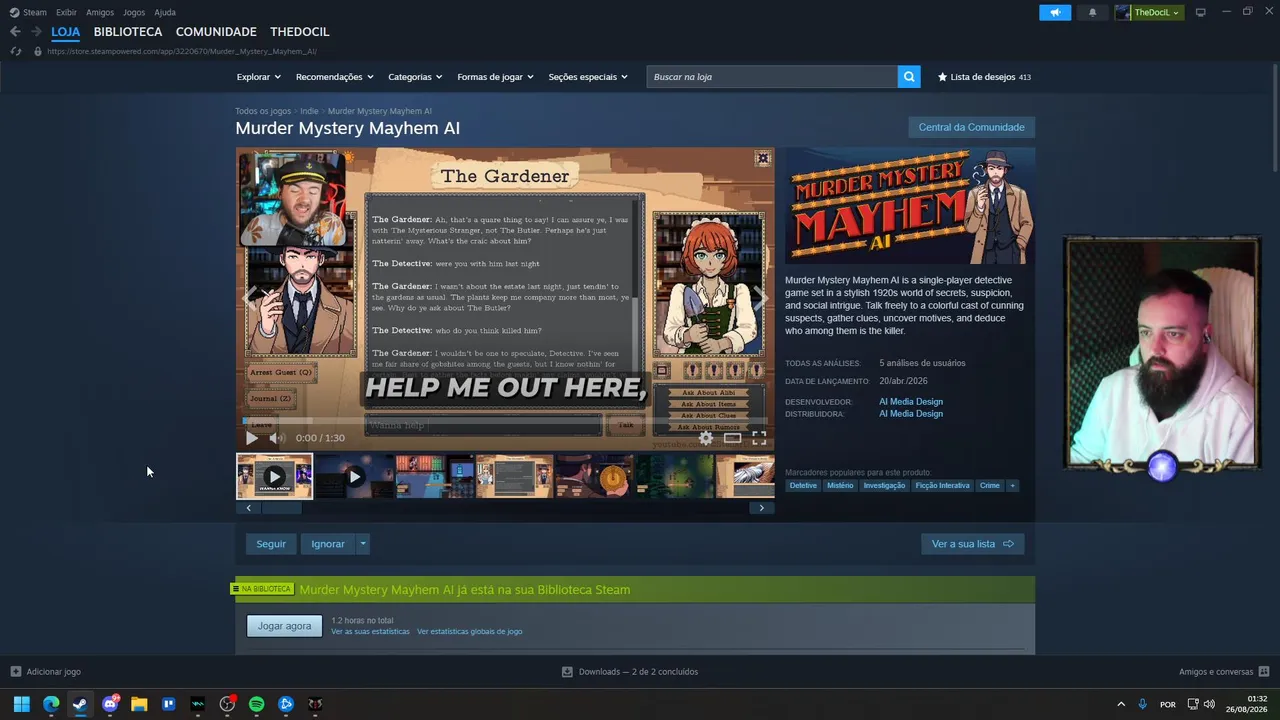Open the dropdown arrow beside Ignorar

(363, 544)
